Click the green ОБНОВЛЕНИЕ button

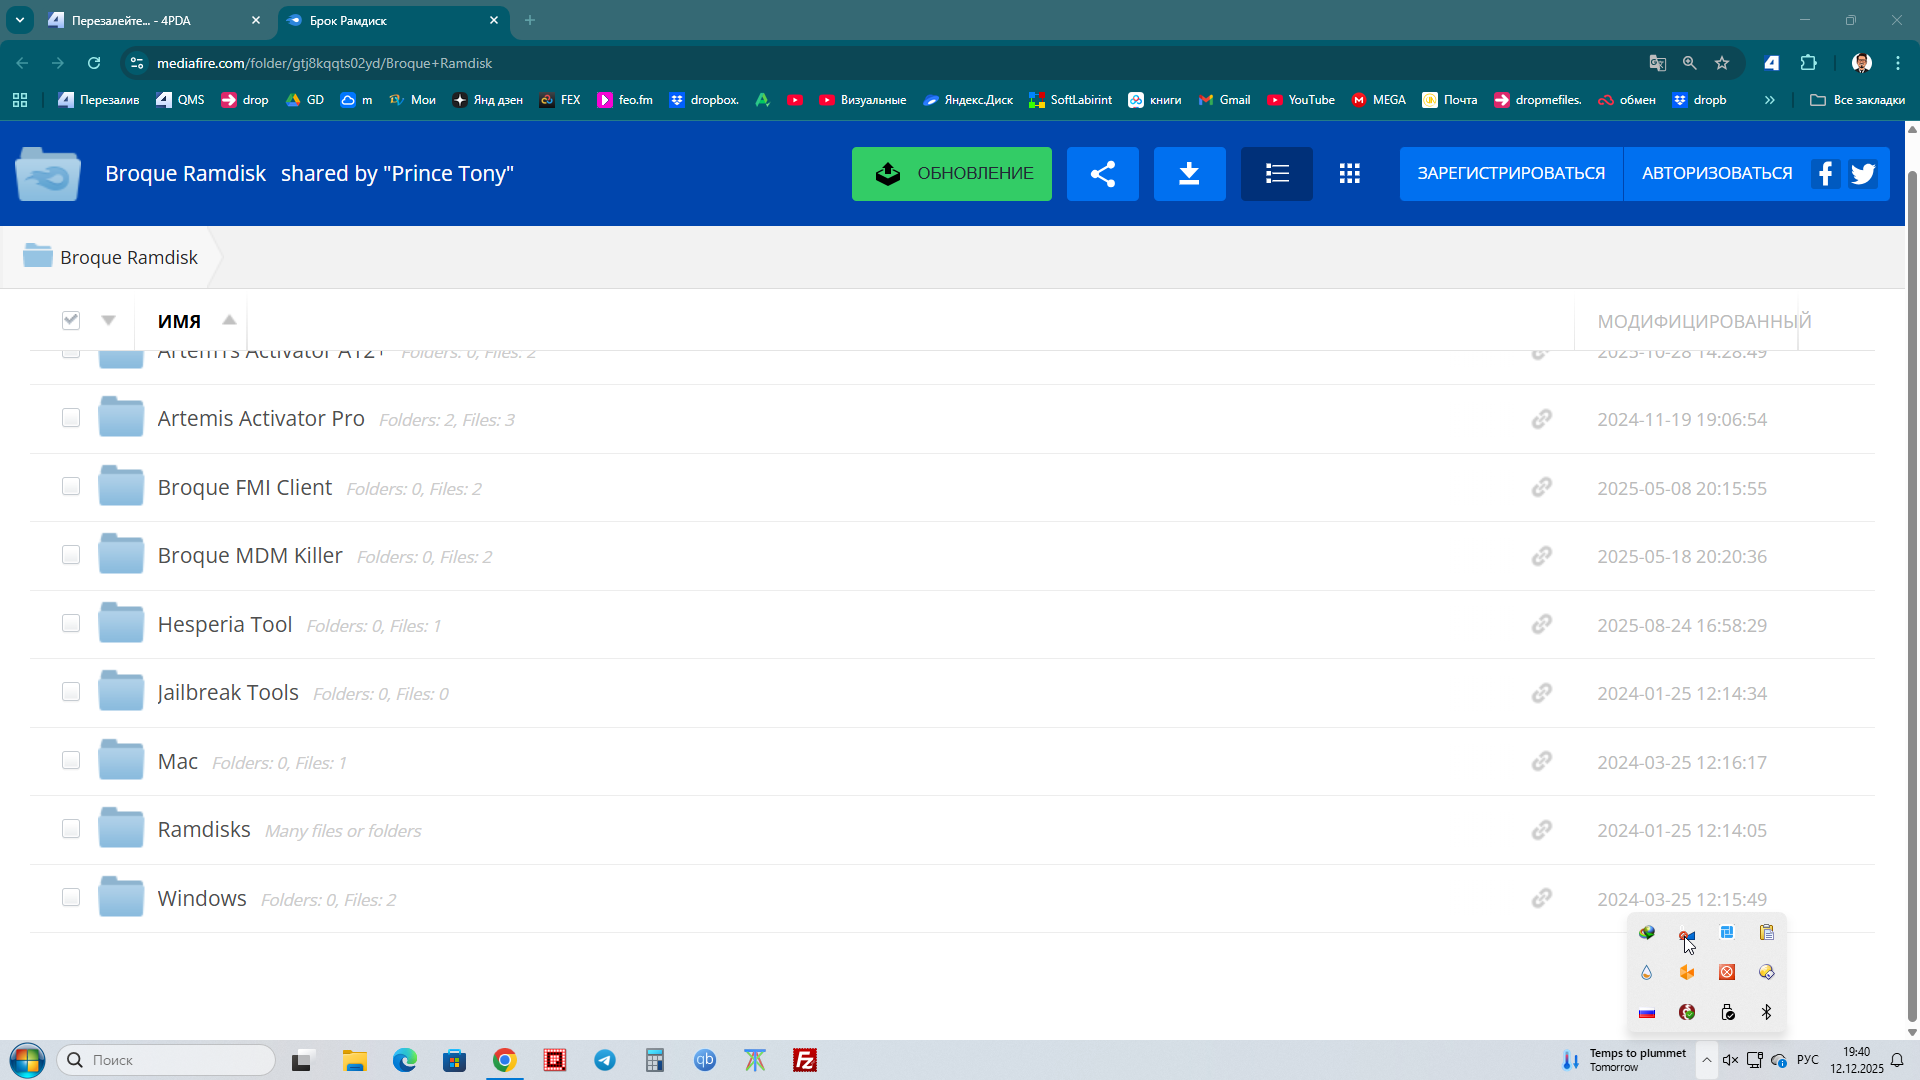click(x=951, y=174)
